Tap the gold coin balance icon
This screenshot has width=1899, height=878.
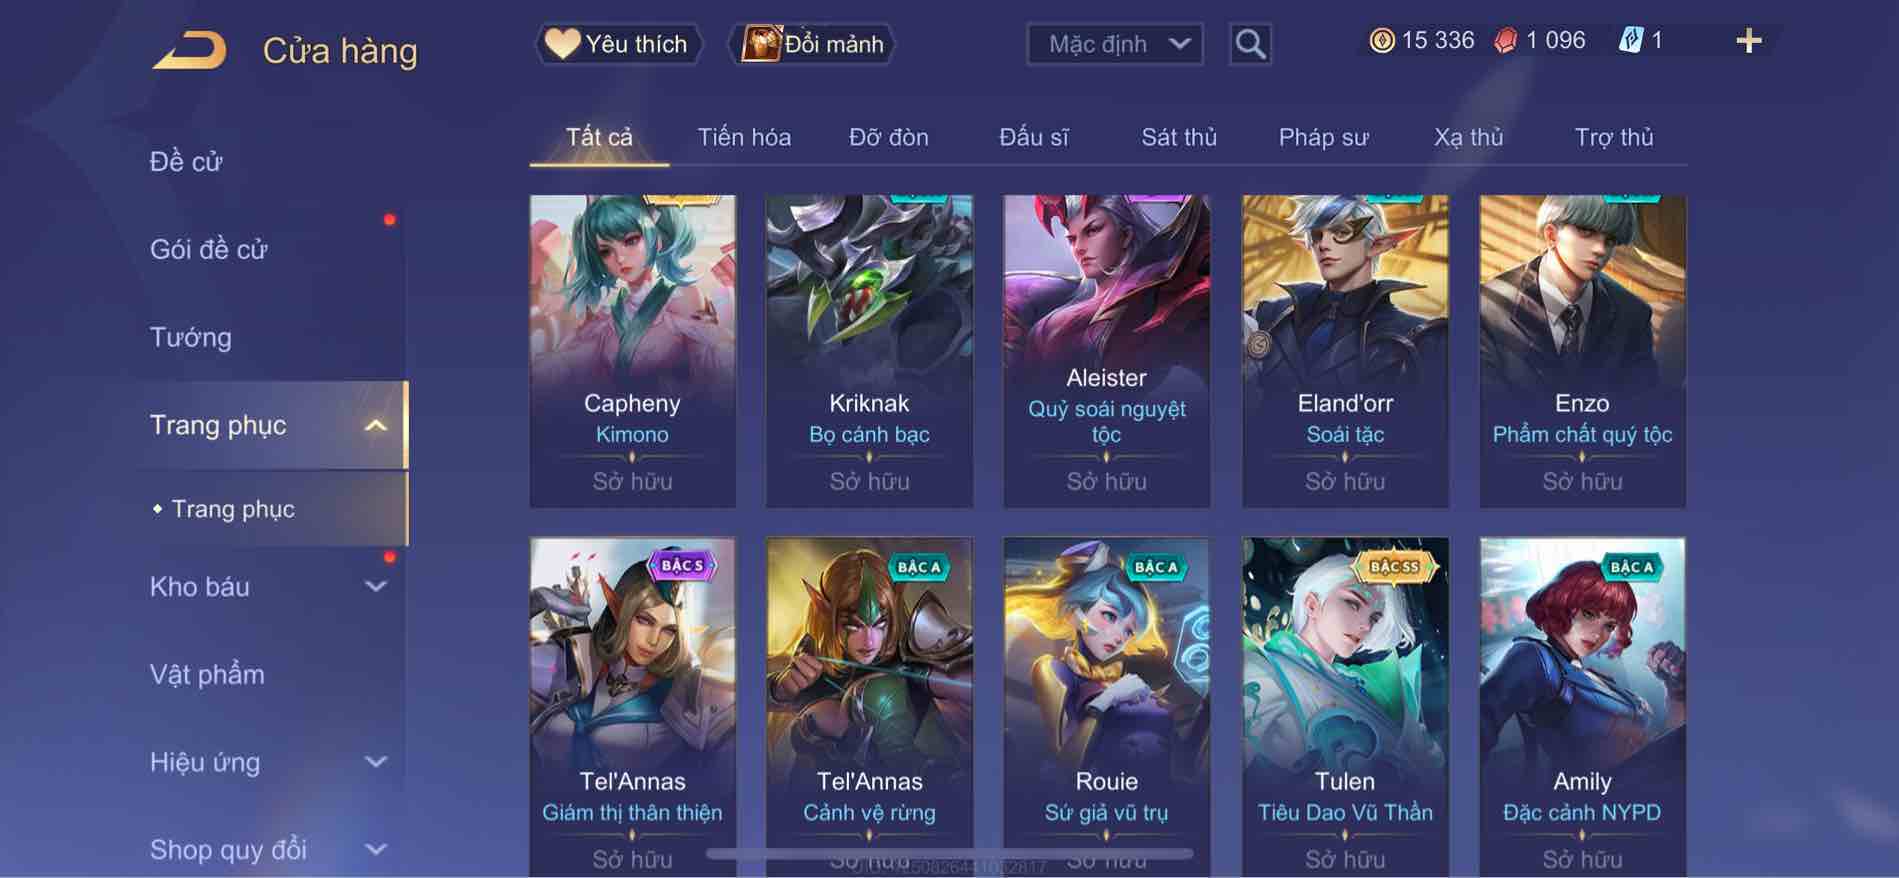[1381, 41]
